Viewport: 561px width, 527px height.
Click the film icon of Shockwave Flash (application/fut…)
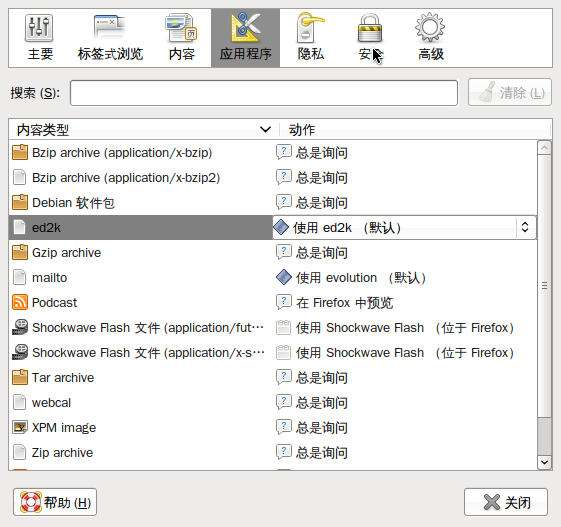(x=20, y=327)
